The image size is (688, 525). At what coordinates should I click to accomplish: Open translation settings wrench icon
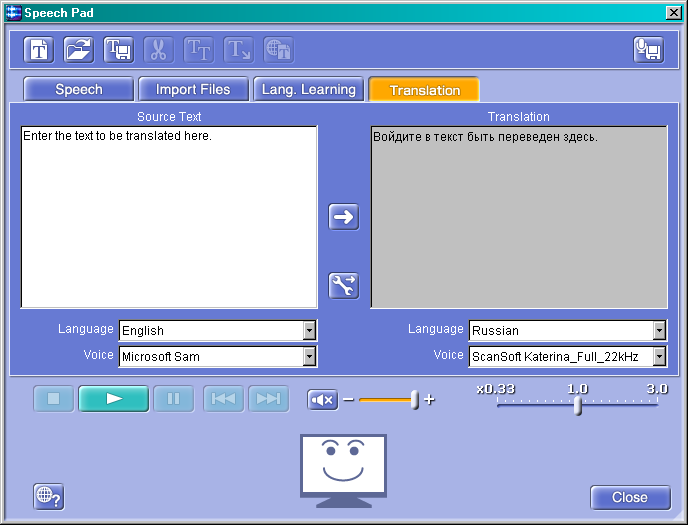click(x=344, y=286)
